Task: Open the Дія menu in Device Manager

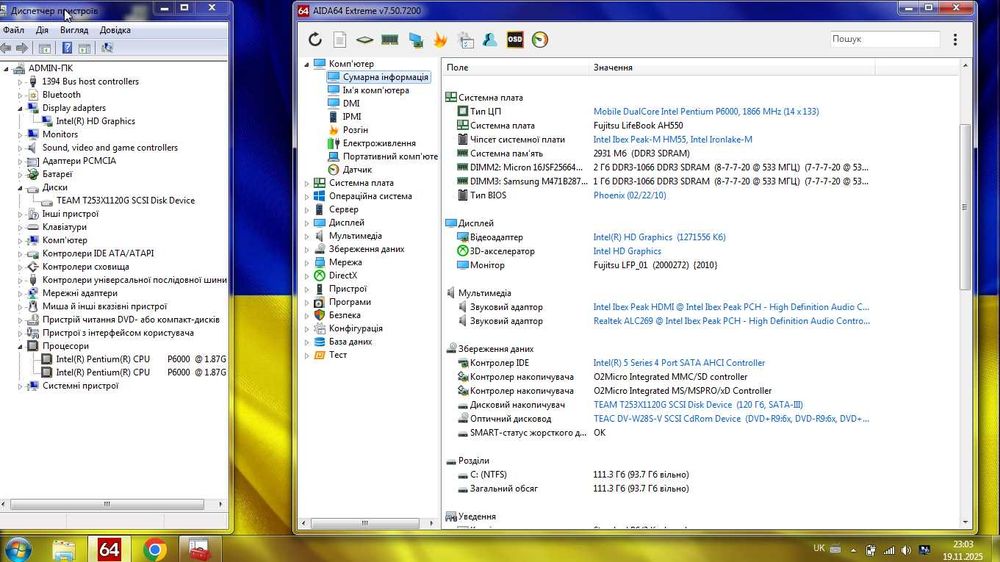Action: (42, 30)
